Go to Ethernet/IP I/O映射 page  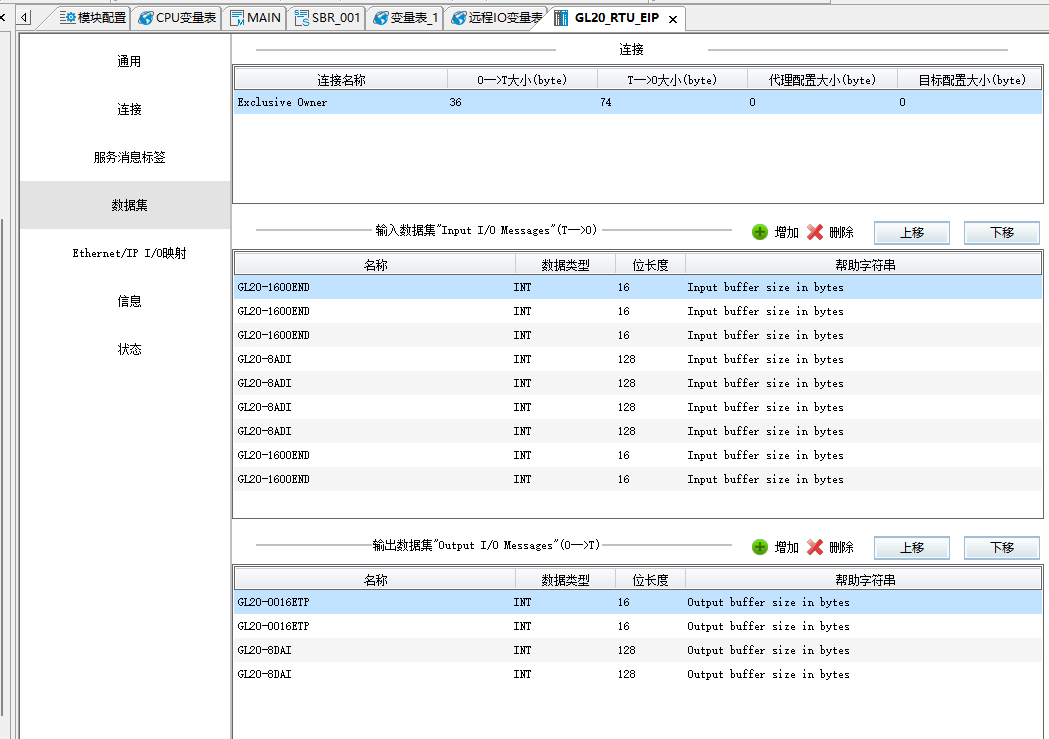click(x=129, y=253)
